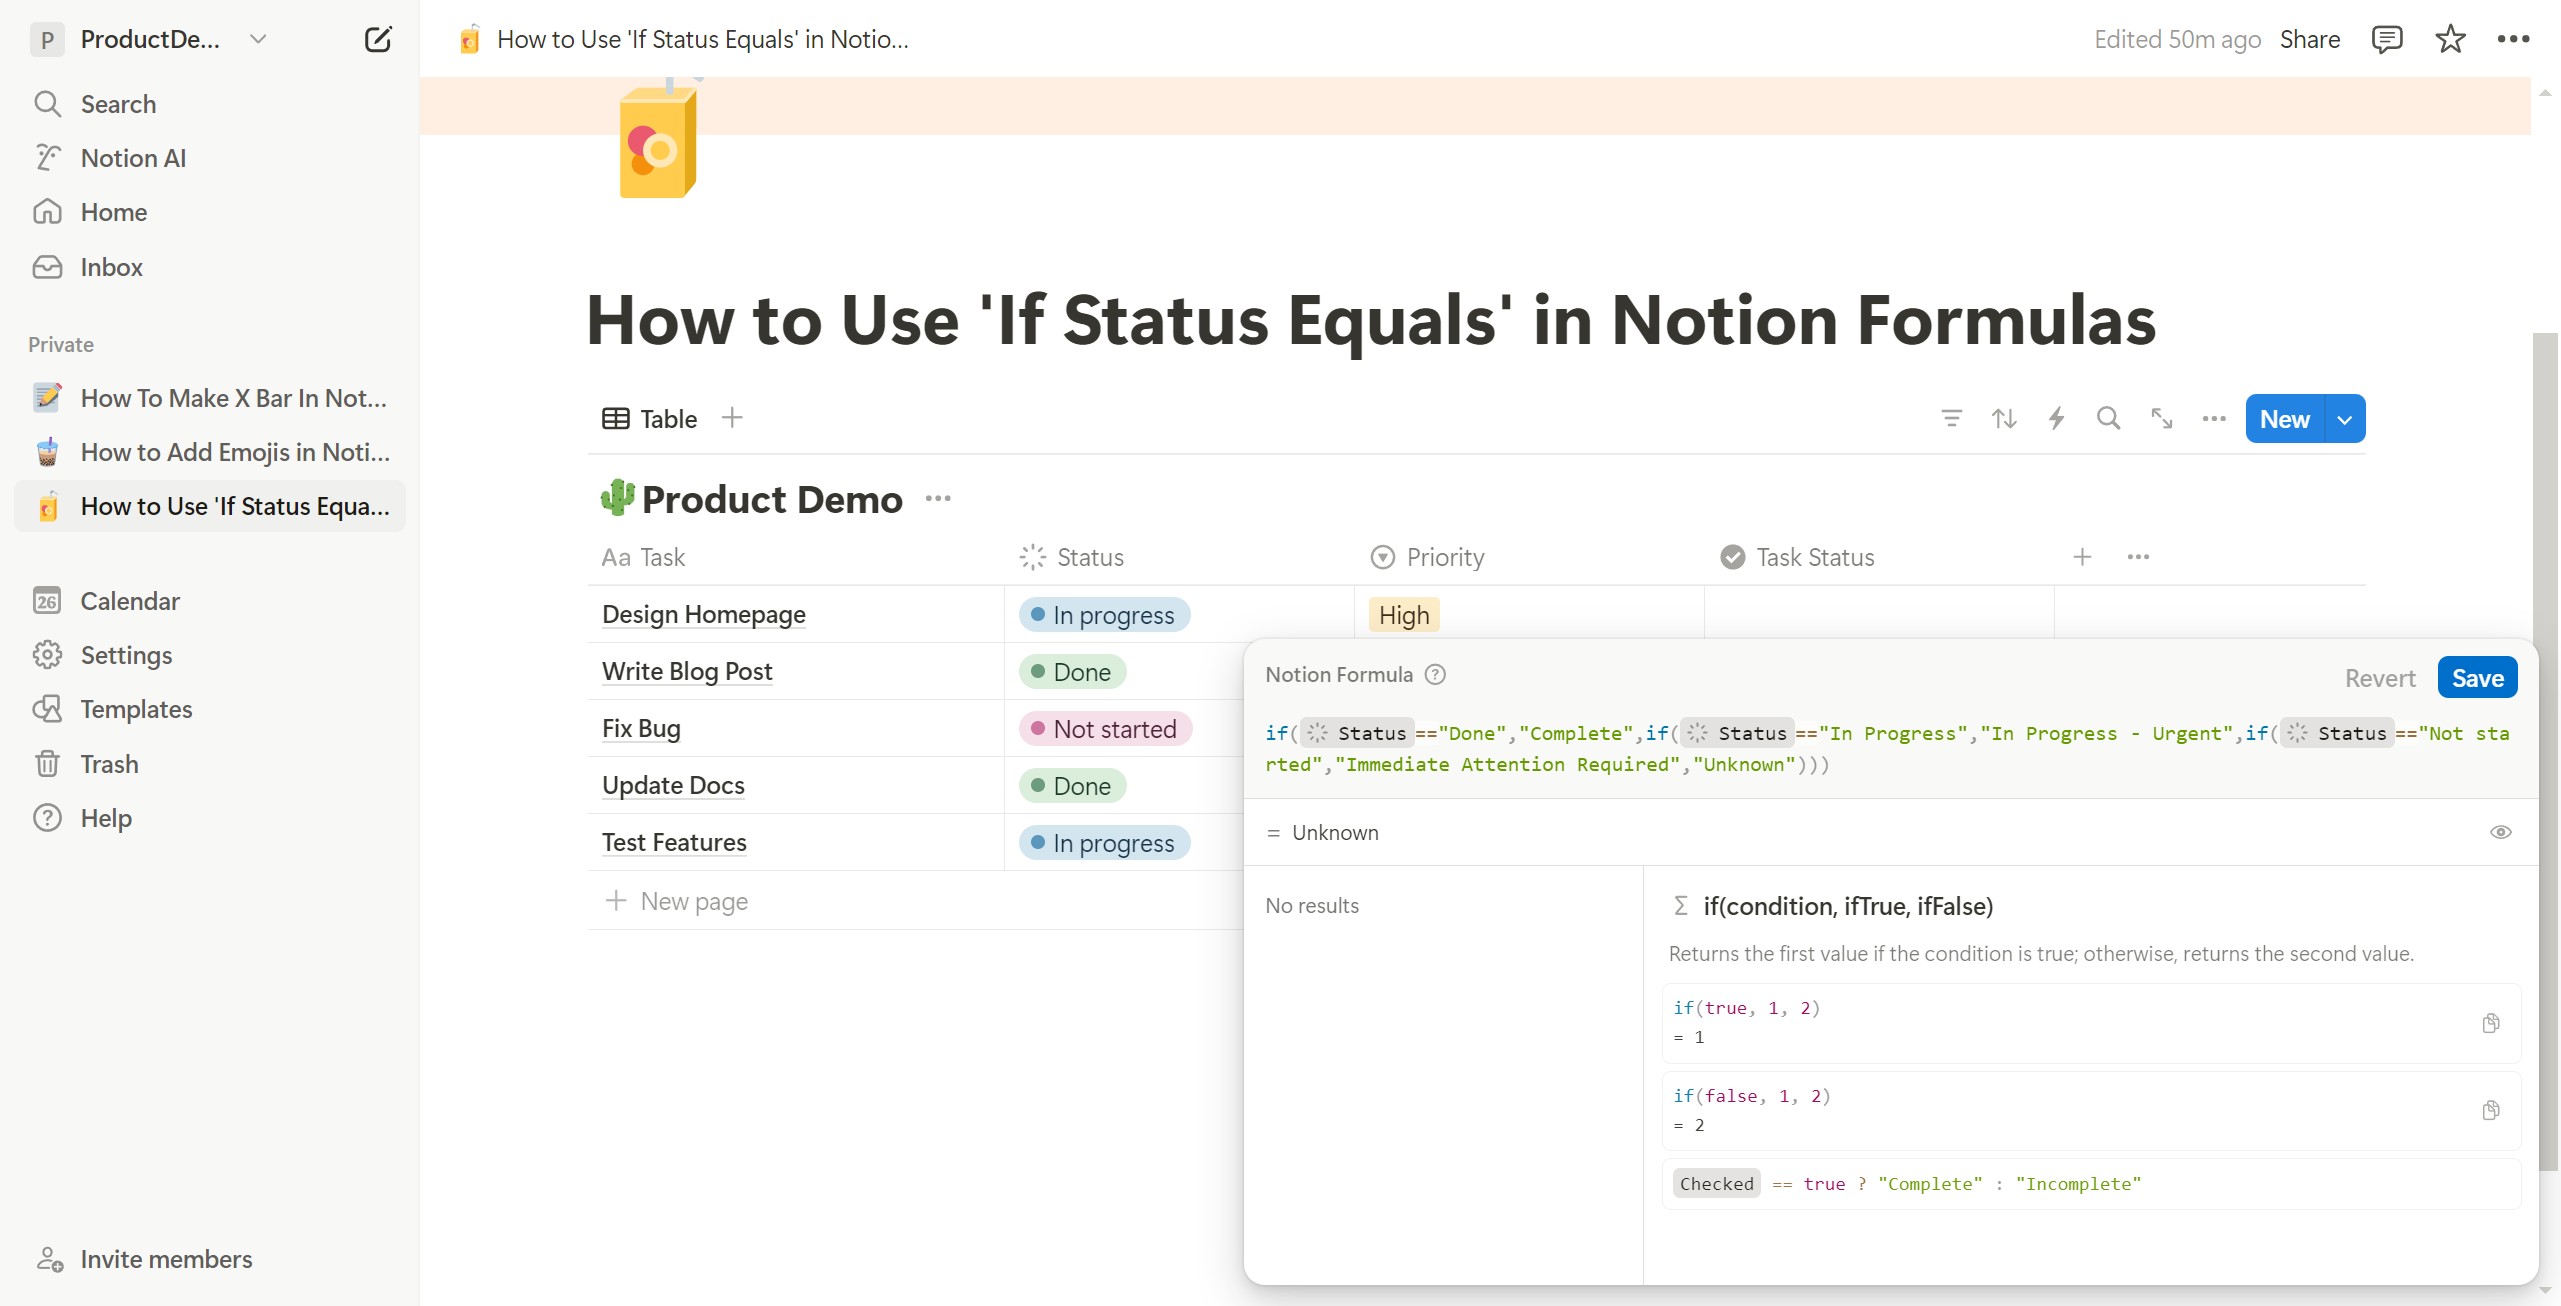
Task: Open the Test Features task
Action: [674, 842]
